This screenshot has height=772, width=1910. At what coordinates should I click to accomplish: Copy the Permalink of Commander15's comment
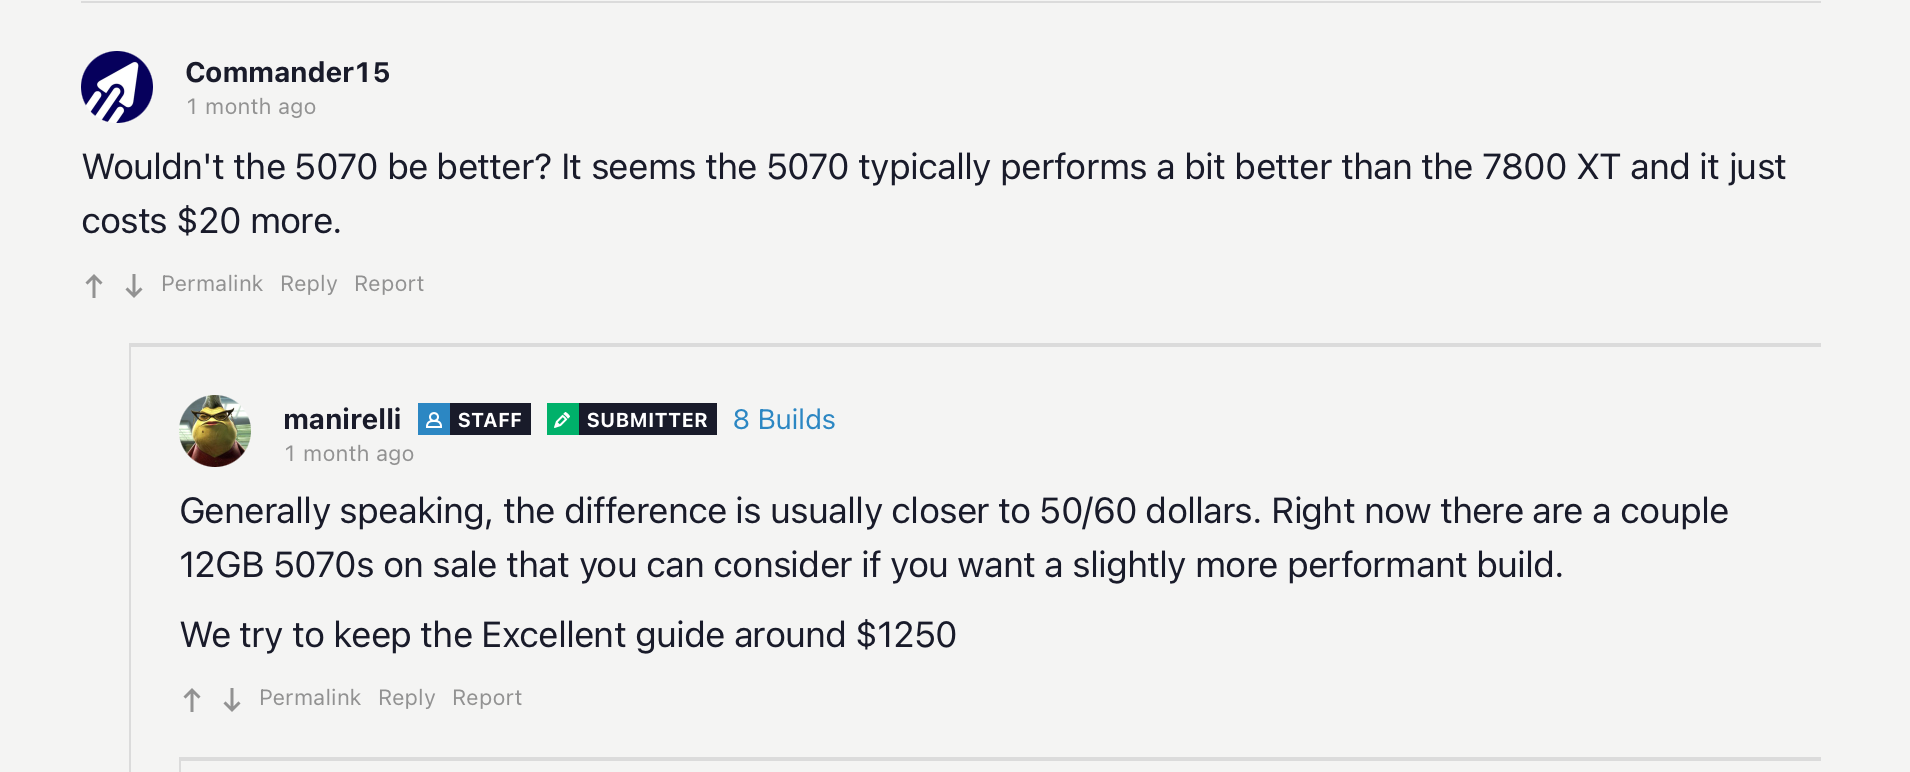click(x=211, y=284)
